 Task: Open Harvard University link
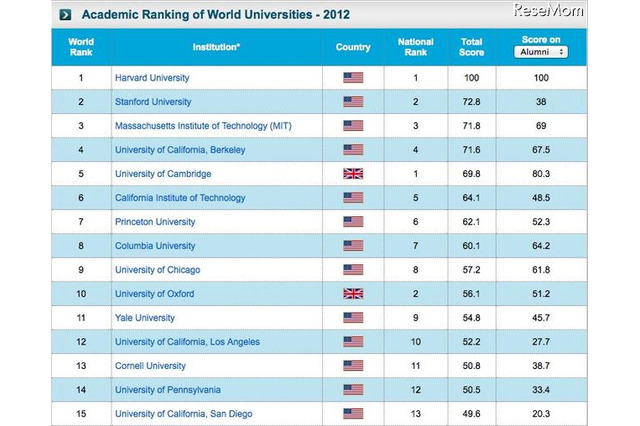(152, 78)
